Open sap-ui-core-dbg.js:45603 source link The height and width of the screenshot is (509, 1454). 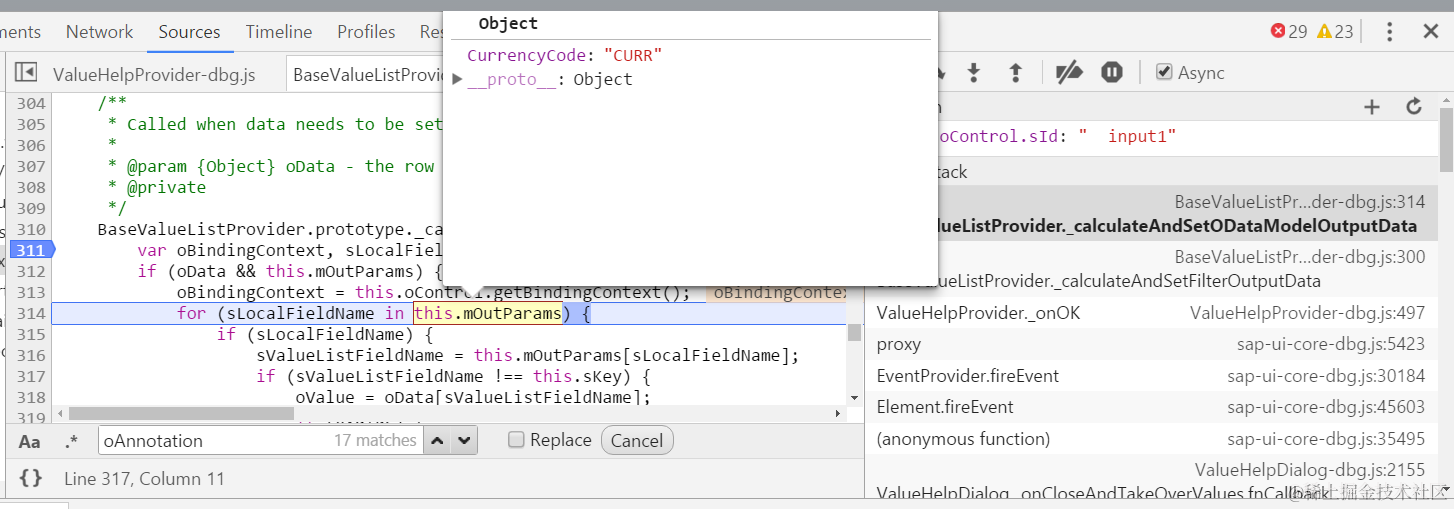(x=1326, y=406)
